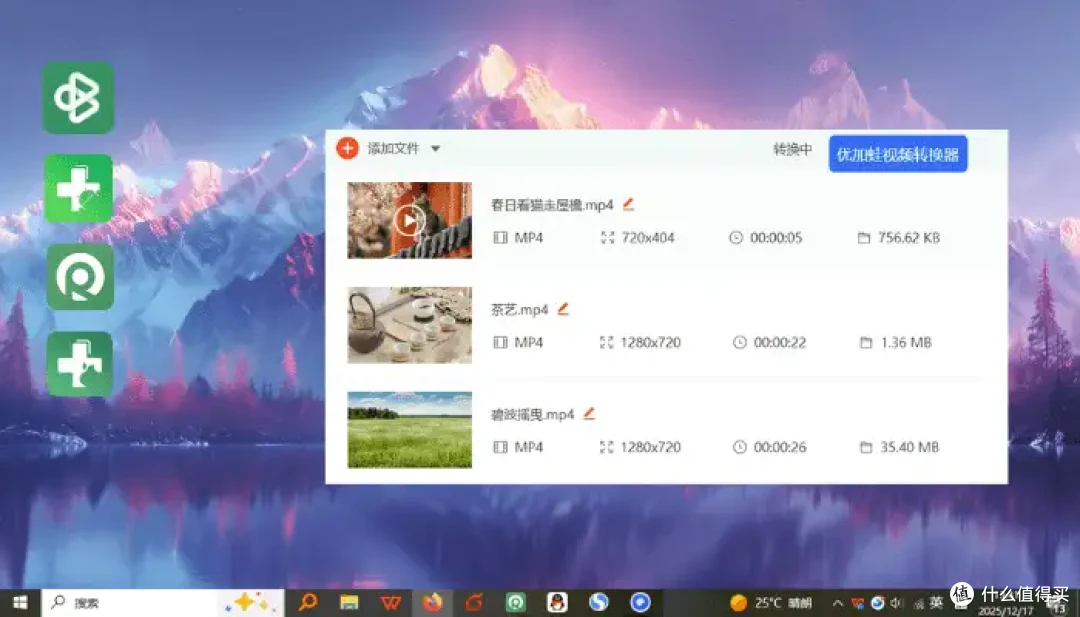The height and width of the screenshot is (617, 1080).
Task: Click the folder icon next to 756.62 KB
Action: click(864, 238)
